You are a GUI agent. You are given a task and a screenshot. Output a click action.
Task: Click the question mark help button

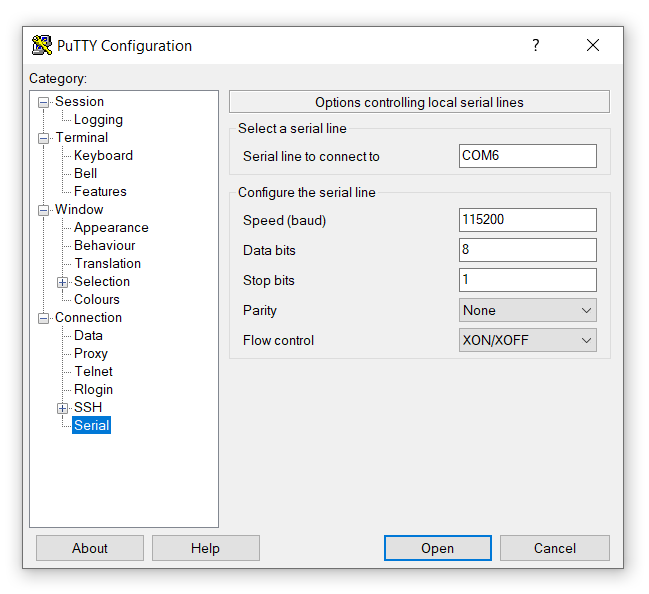point(536,45)
